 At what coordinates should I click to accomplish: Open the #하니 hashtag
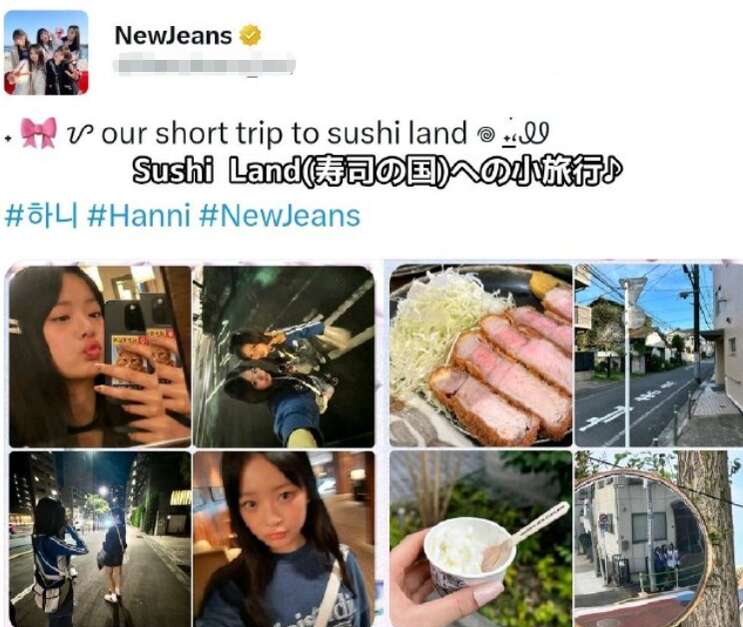40,216
